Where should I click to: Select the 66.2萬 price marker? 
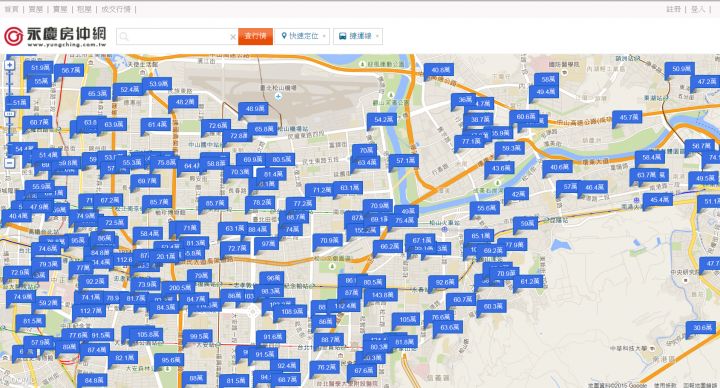tap(389, 247)
